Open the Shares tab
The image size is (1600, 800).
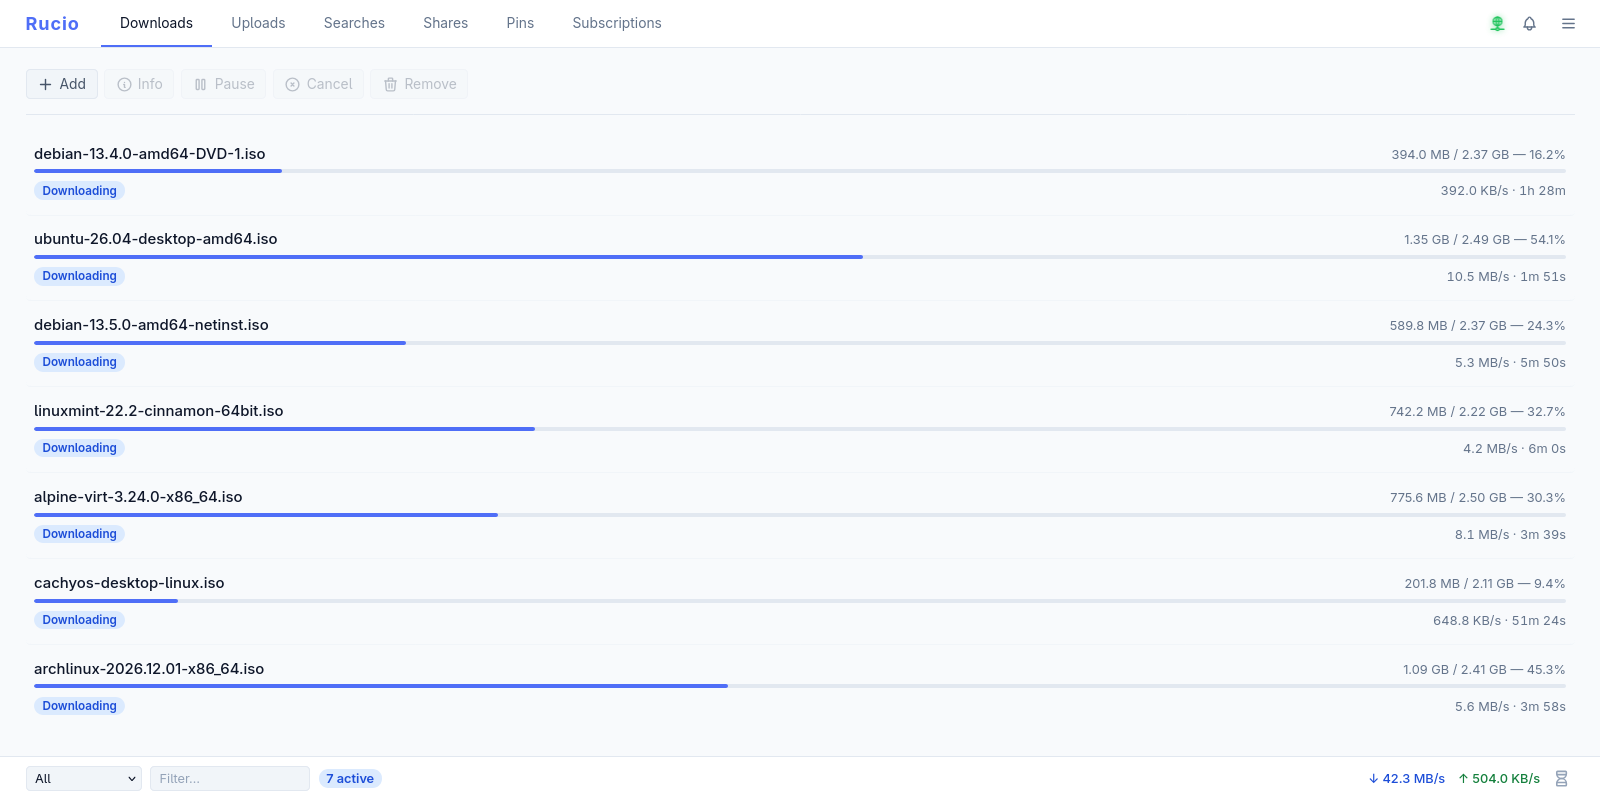click(445, 23)
